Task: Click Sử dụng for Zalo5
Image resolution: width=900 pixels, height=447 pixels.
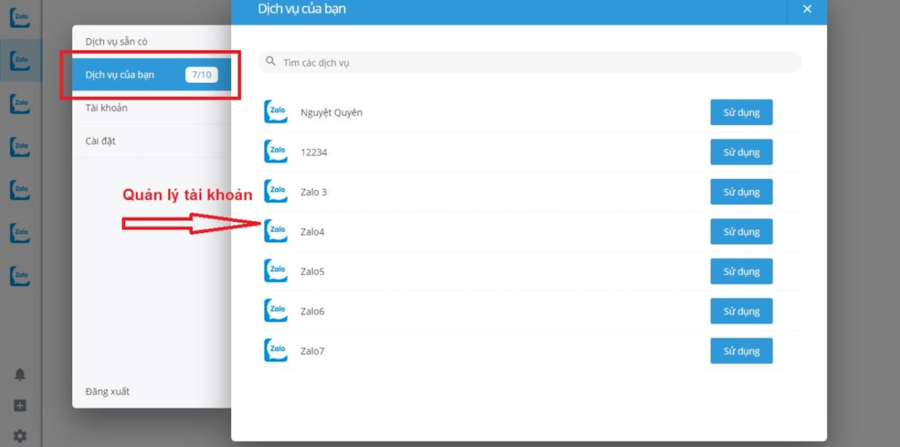Action: [x=741, y=271]
